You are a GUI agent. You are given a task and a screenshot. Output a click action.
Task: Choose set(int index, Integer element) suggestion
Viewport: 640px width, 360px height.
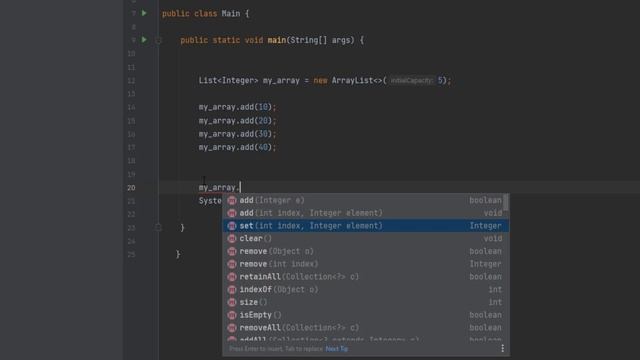[x=366, y=226]
